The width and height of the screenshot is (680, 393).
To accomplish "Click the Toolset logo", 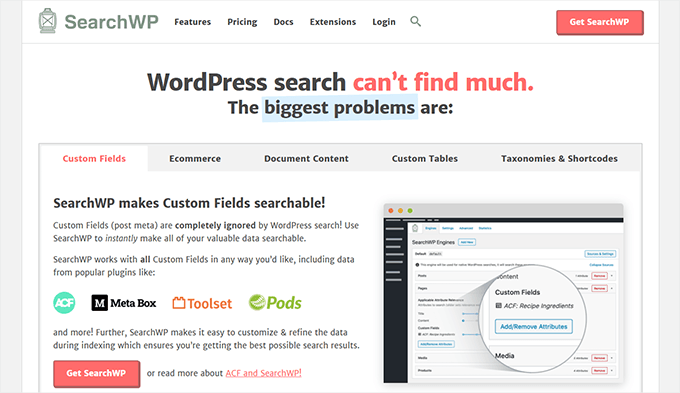I will 202,303.
